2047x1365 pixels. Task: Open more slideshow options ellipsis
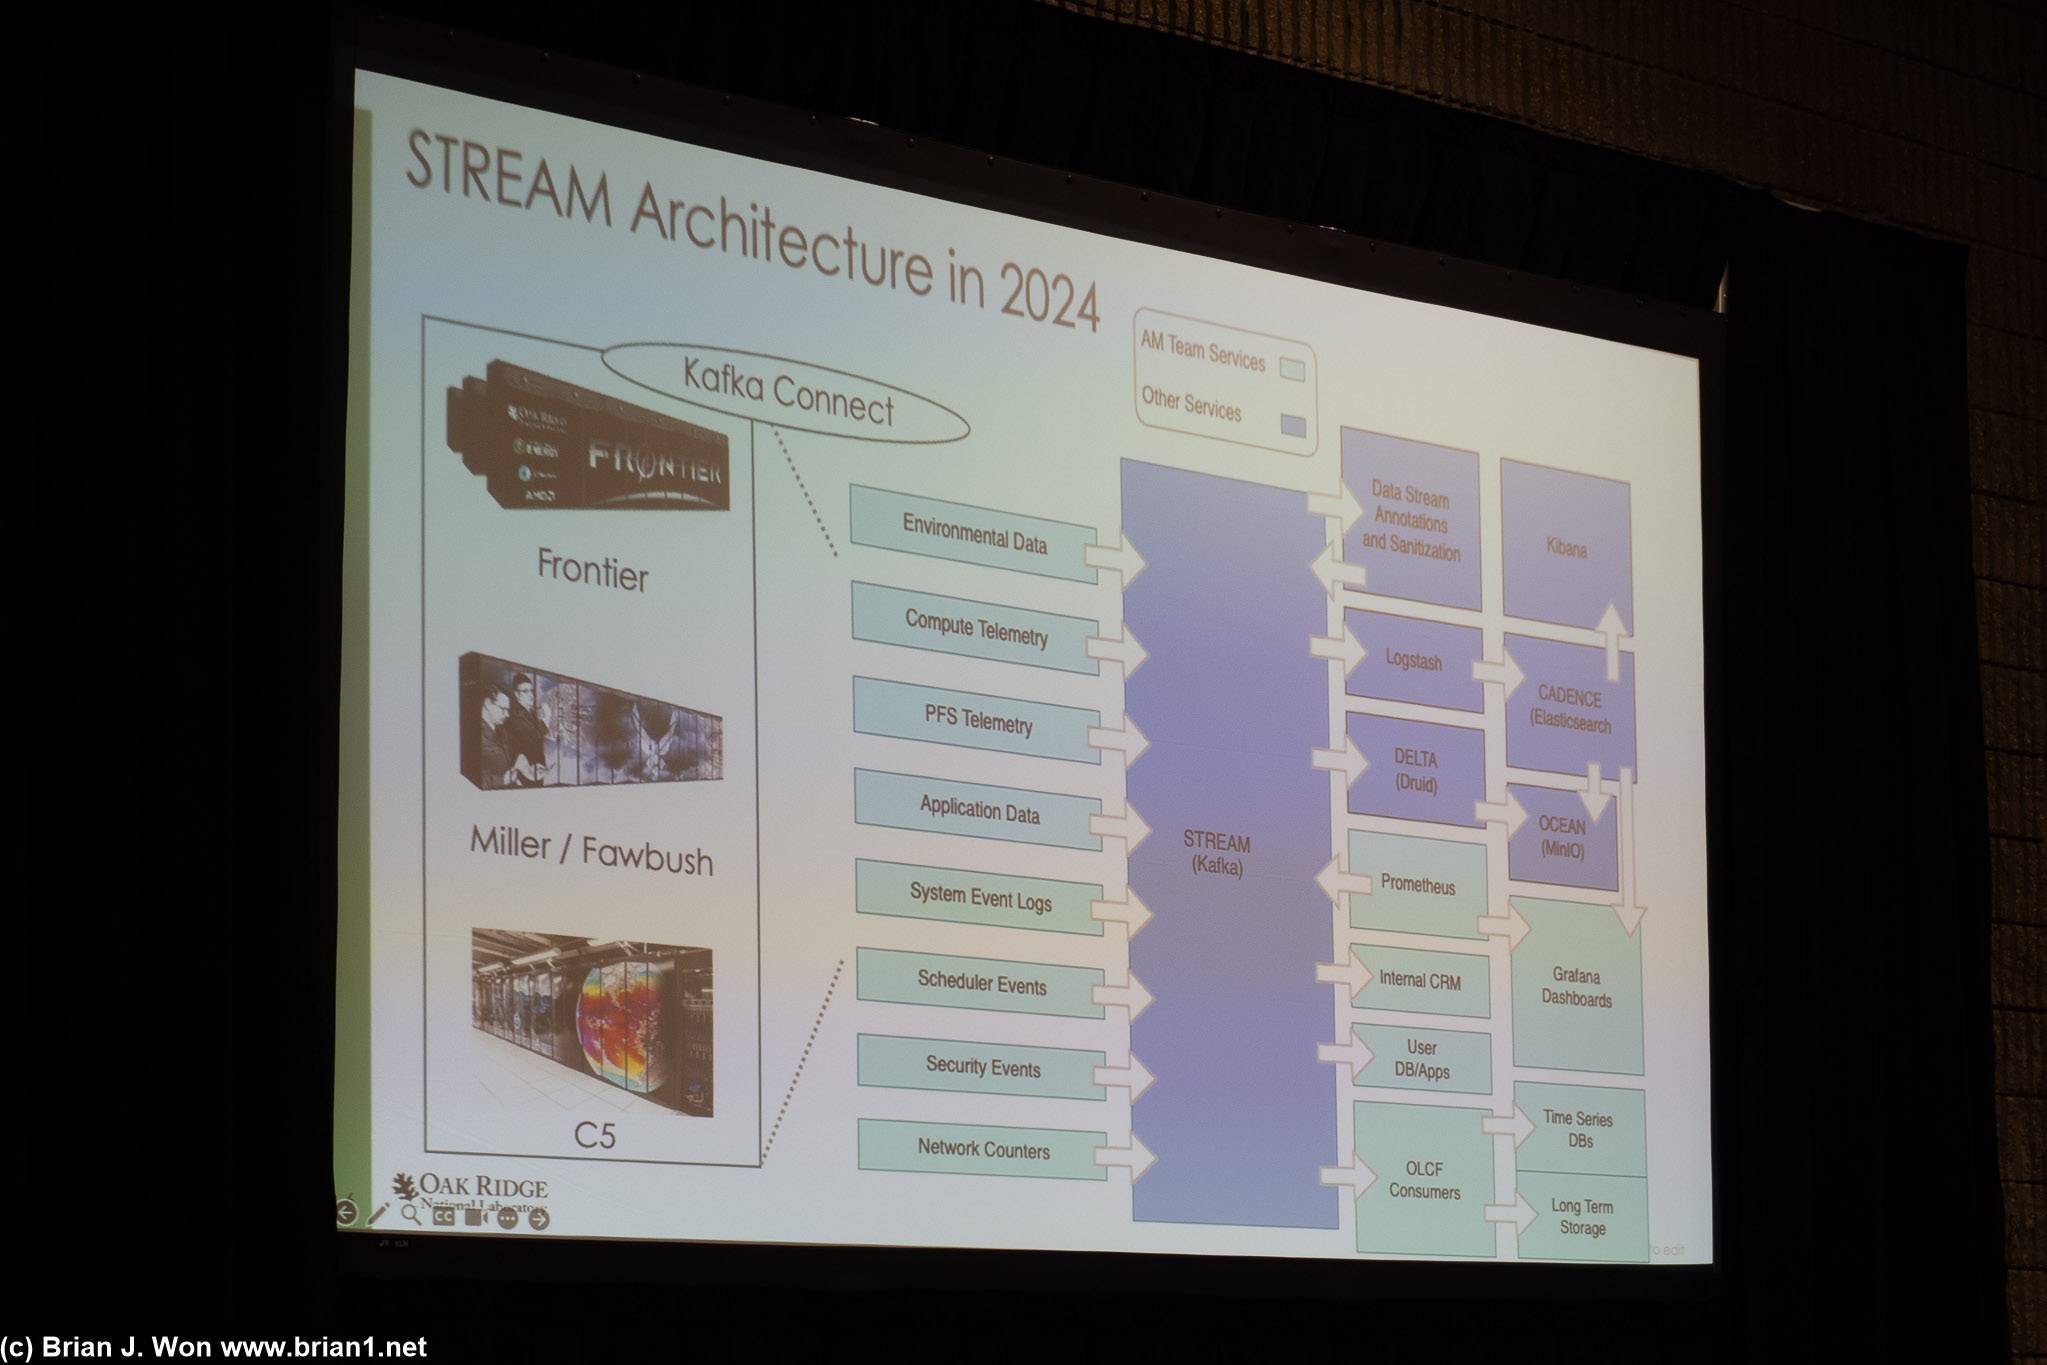tap(507, 1219)
